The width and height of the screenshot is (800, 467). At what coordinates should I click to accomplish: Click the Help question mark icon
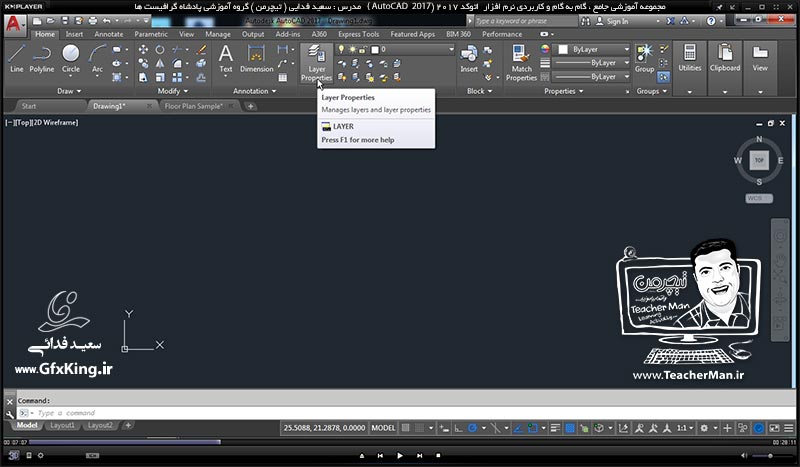[x=711, y=21]
